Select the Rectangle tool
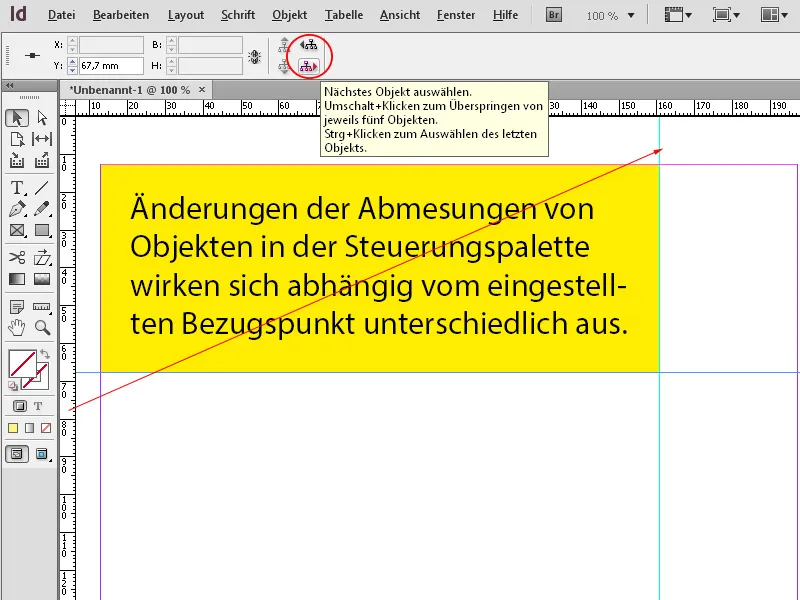This screenshot has width=800, height=600. pyautogui.click(x=42, y=230)
